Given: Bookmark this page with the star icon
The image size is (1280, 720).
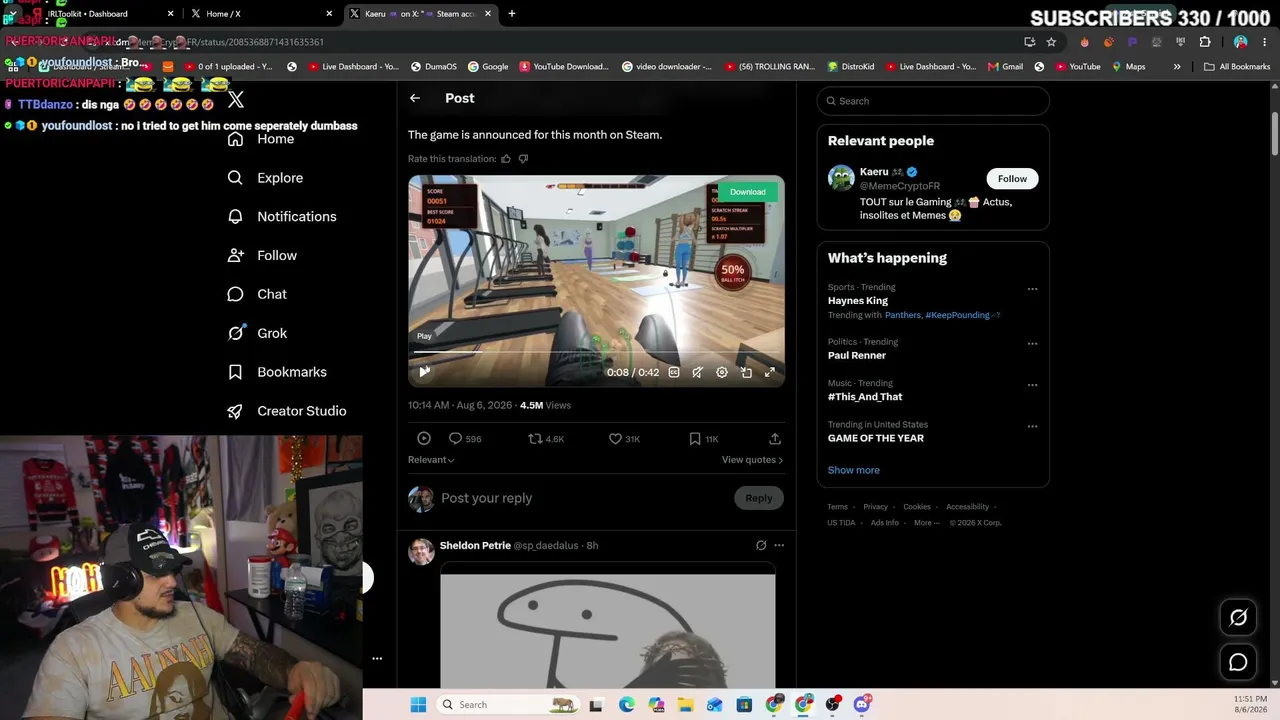Looking at the screenshot, I should pyautogui.click(x=1051, y=42).
